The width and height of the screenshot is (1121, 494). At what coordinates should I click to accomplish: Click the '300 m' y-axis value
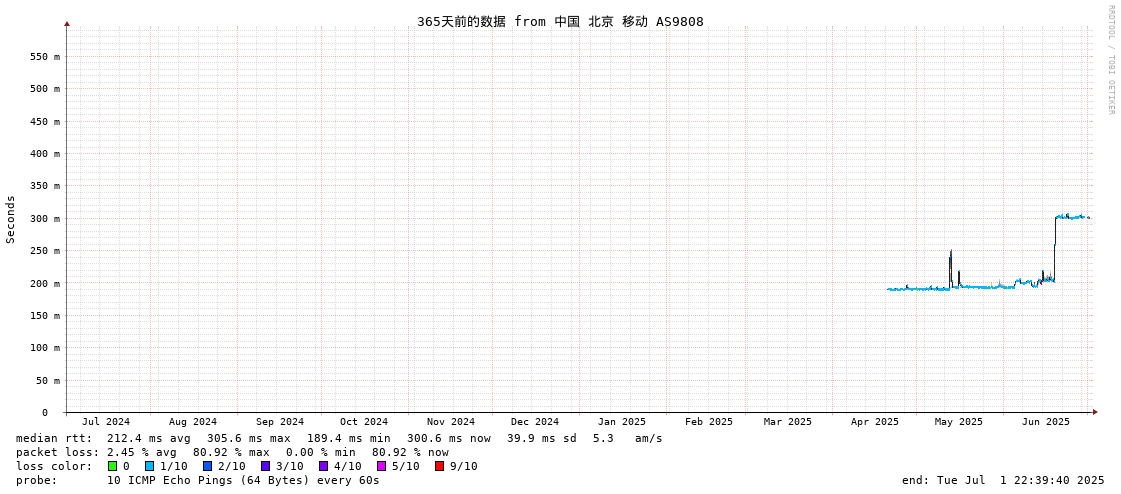(46, 219)
